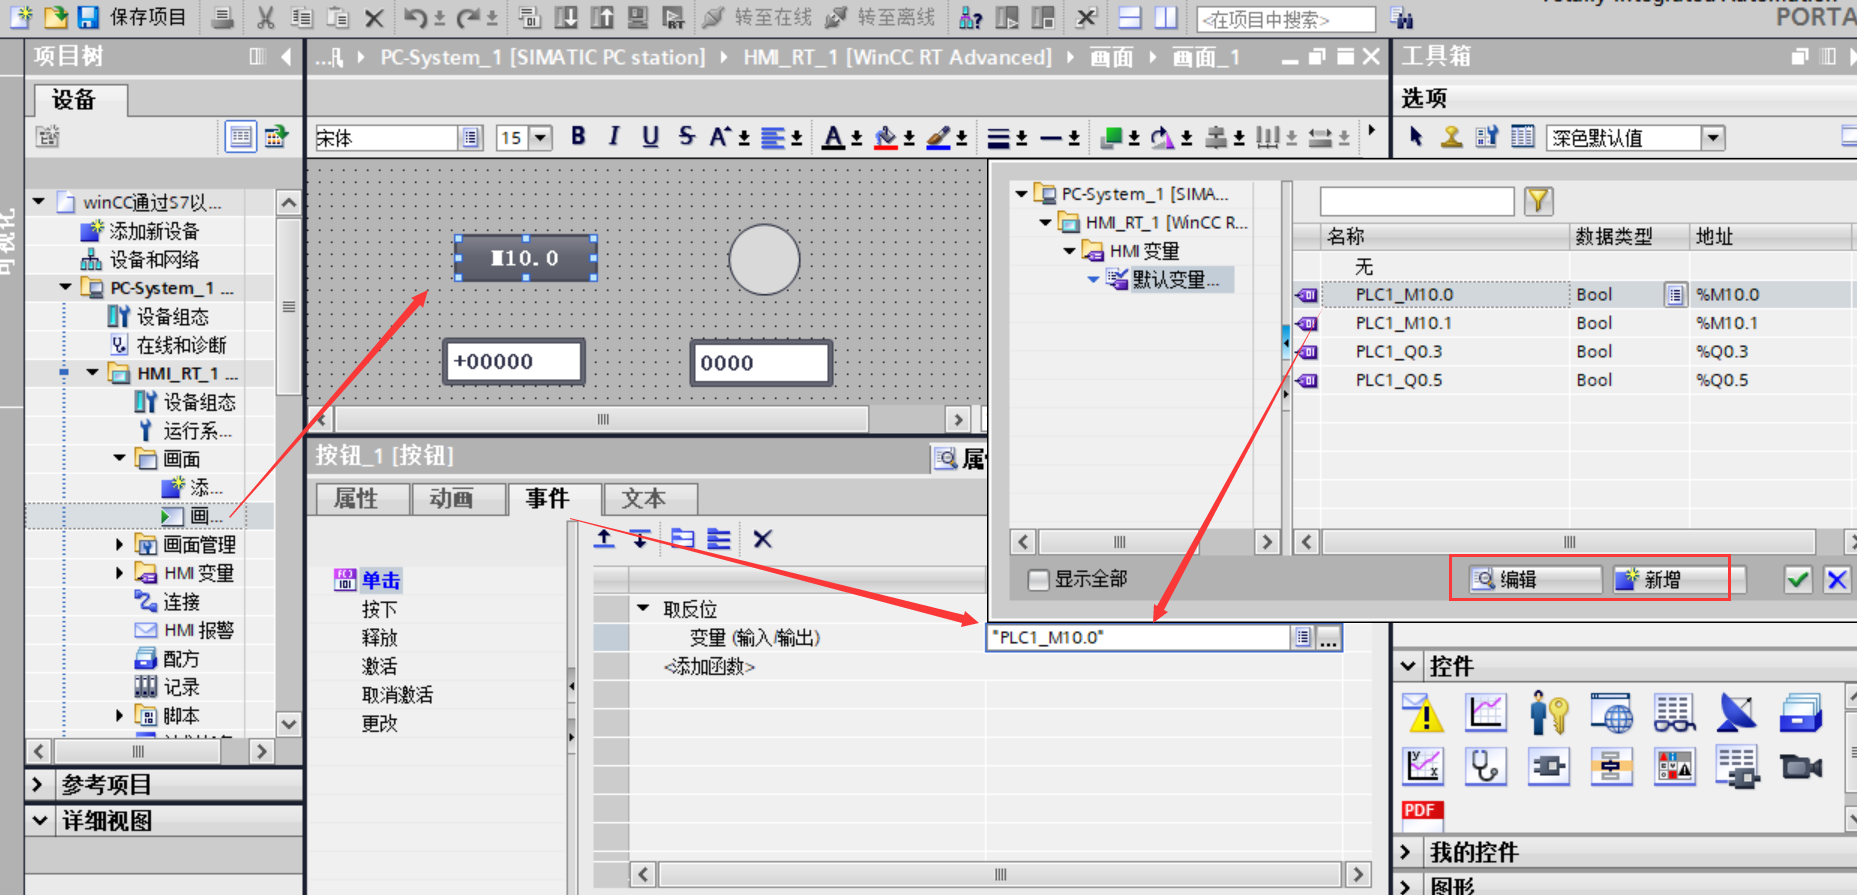Collapse the 控件 section
The width and height of the screenshot is (1857, 895).
(x=1408, y=666)
